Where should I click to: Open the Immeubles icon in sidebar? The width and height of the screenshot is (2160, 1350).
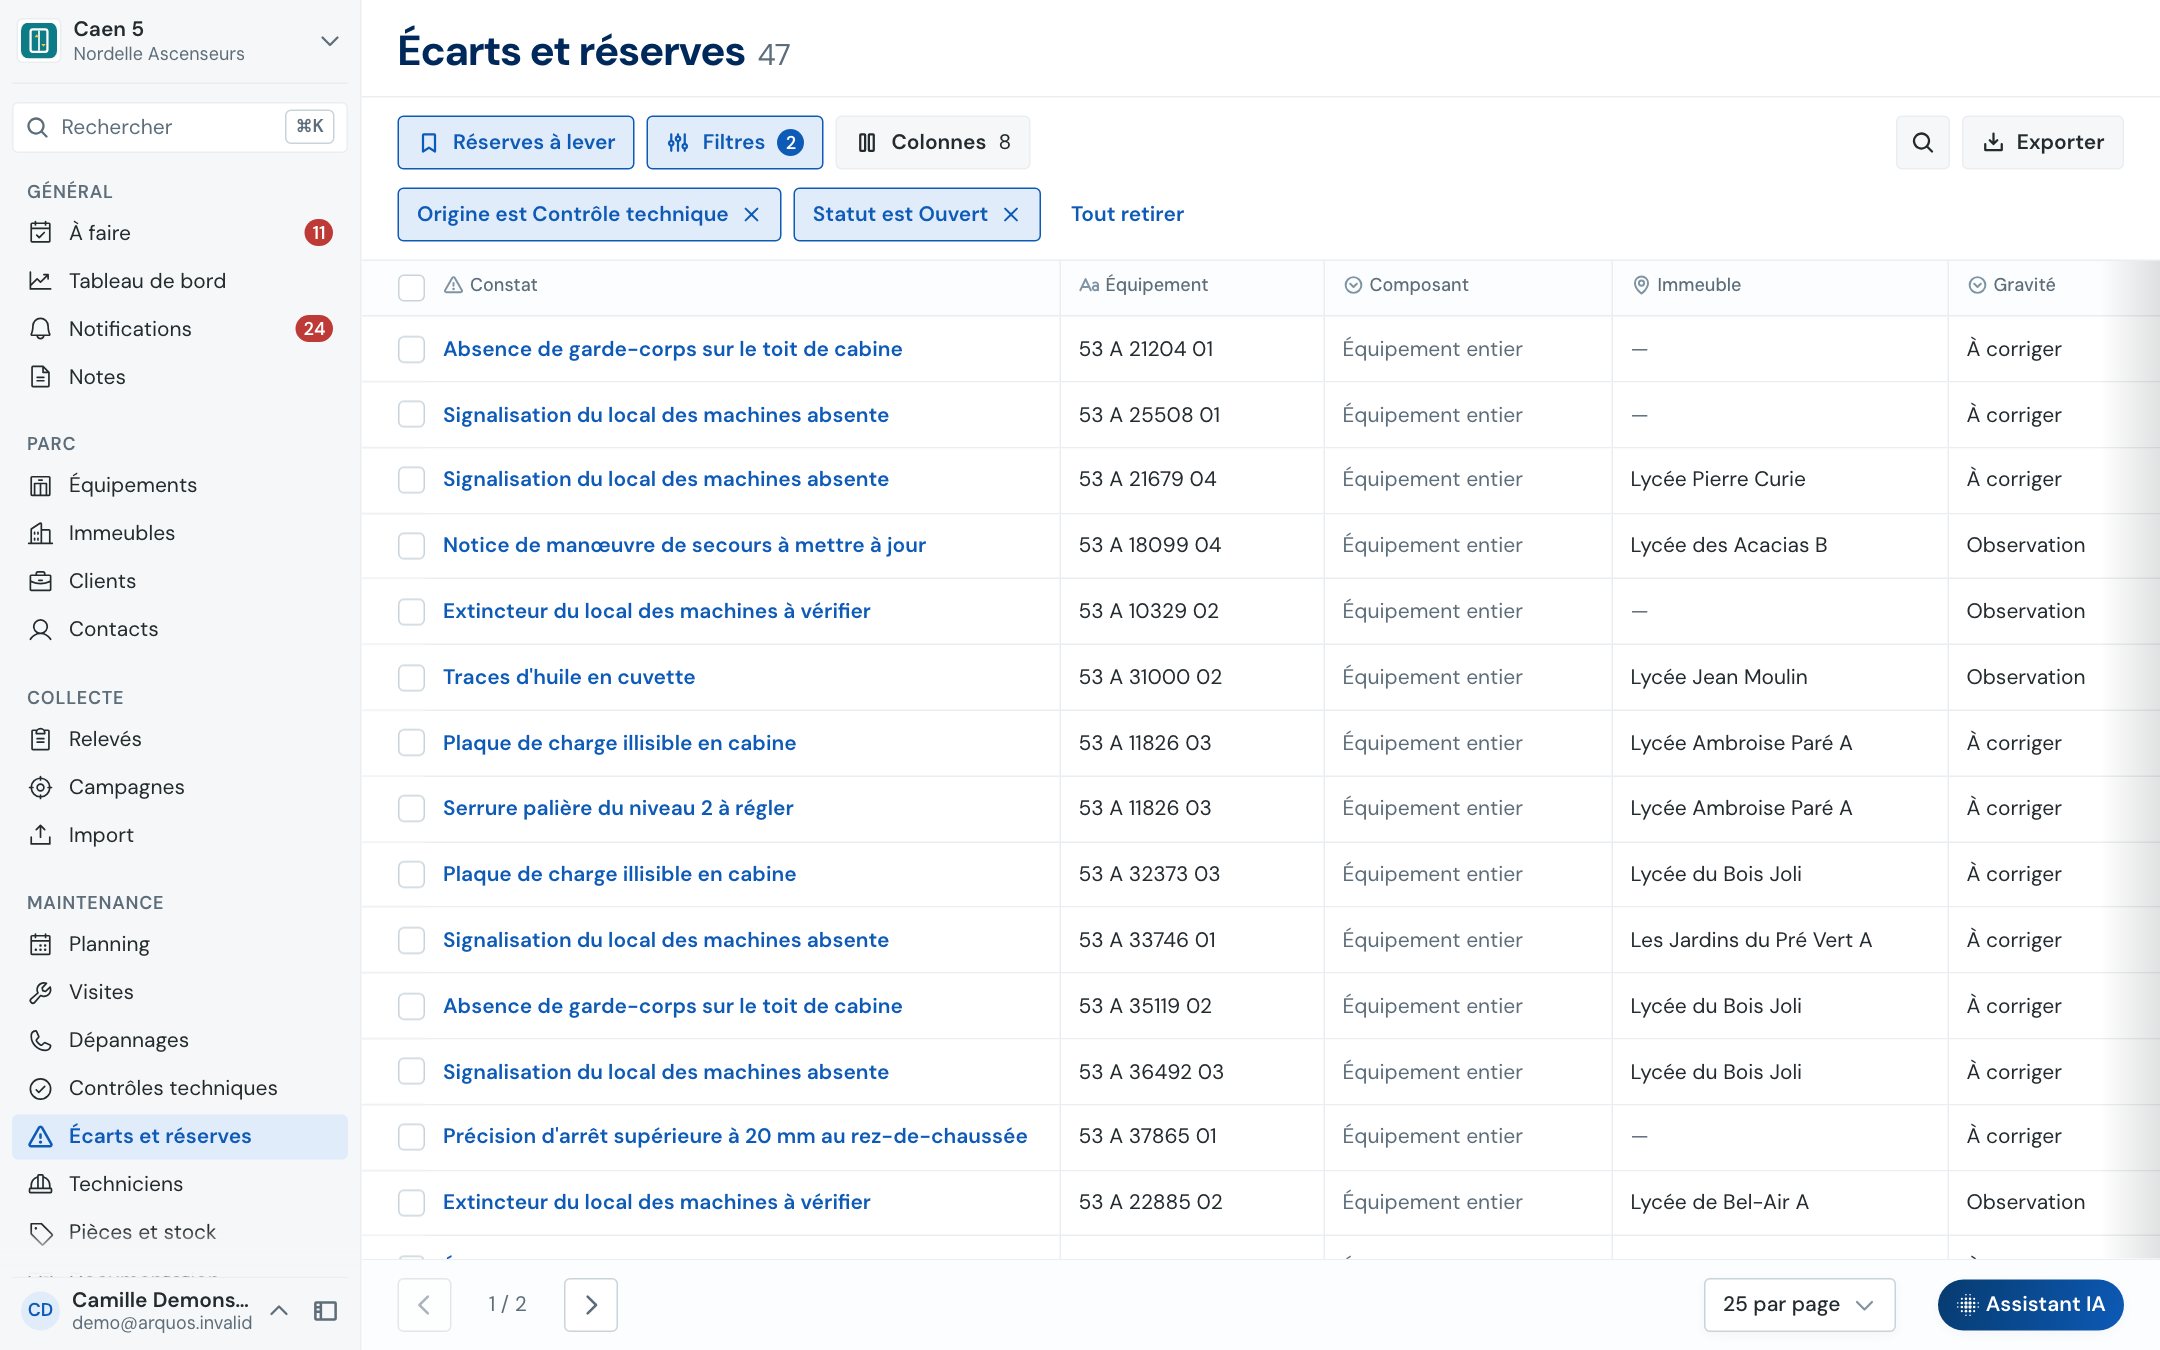point(40,533)
